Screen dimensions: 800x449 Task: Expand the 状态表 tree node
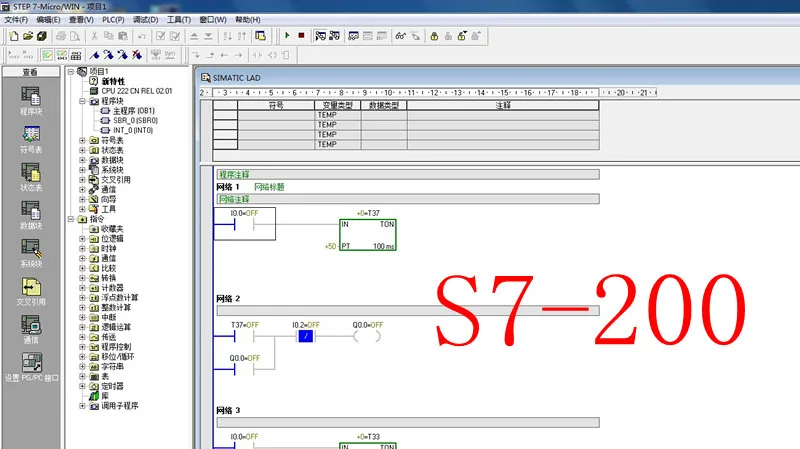pyautogui.click(x=82, y=150)
